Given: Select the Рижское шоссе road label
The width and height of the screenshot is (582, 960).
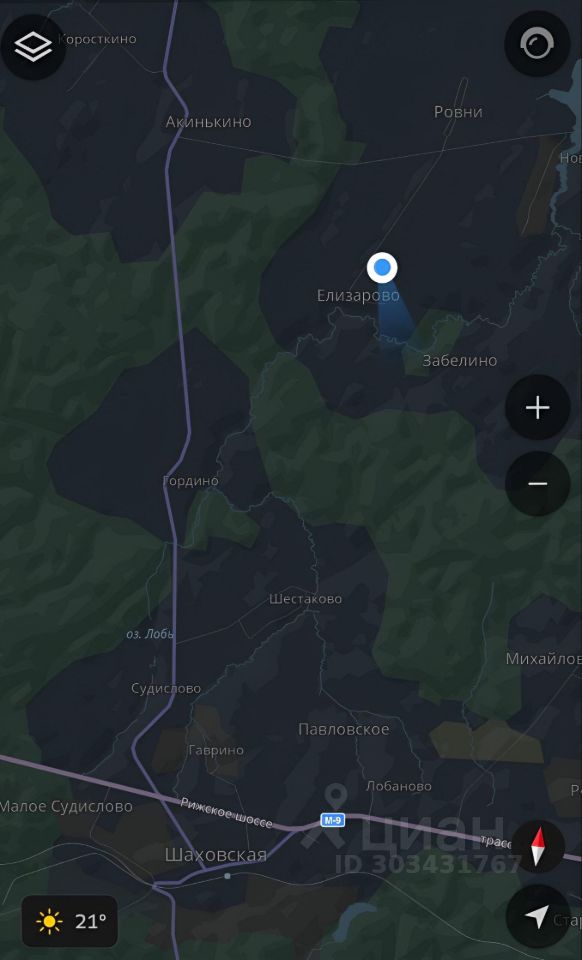Looking at the screenshot, I should [x=226, y=813].
